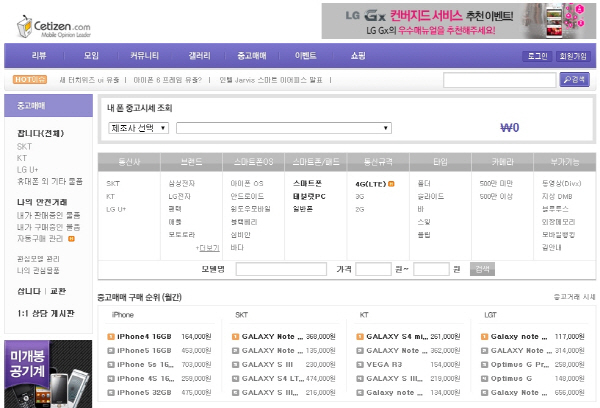Filter by 삼성전자 brand
Viewport: 600px width, 408px height.
[x=182, y=184]
